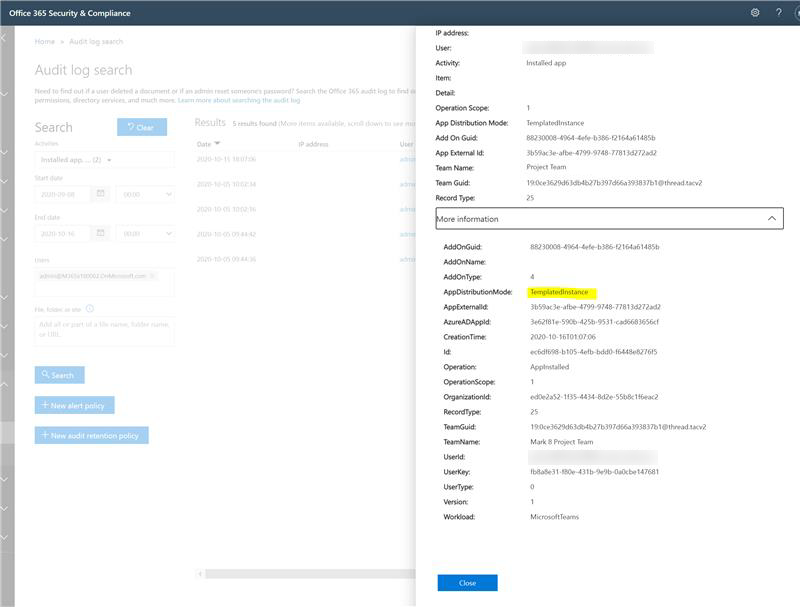This screenshot has height=607, width=800.
Task: Click Team Name value Project Team
Action: [x=546, y=167]
